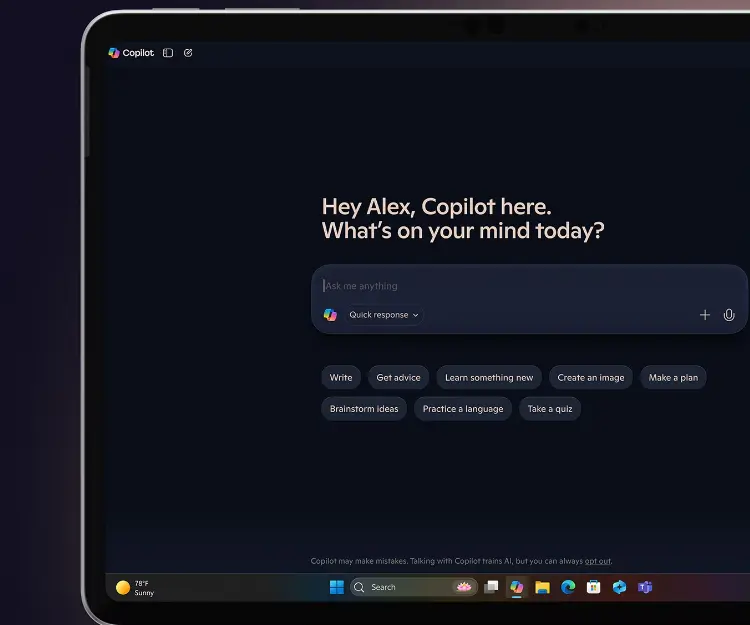Click the Copilot taskbar icon
The height and width of the screenshot is (625, 750).
pos(517,587)
